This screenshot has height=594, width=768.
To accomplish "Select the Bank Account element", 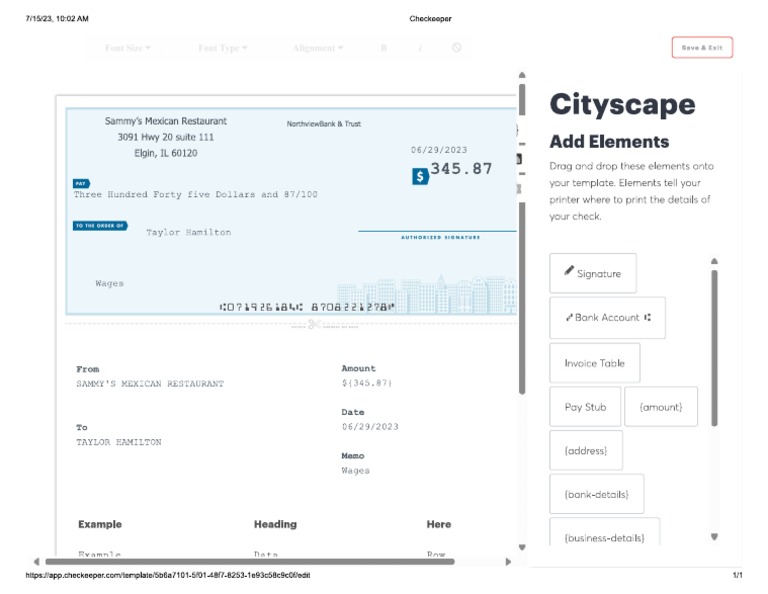I will (x=607, y=317).
